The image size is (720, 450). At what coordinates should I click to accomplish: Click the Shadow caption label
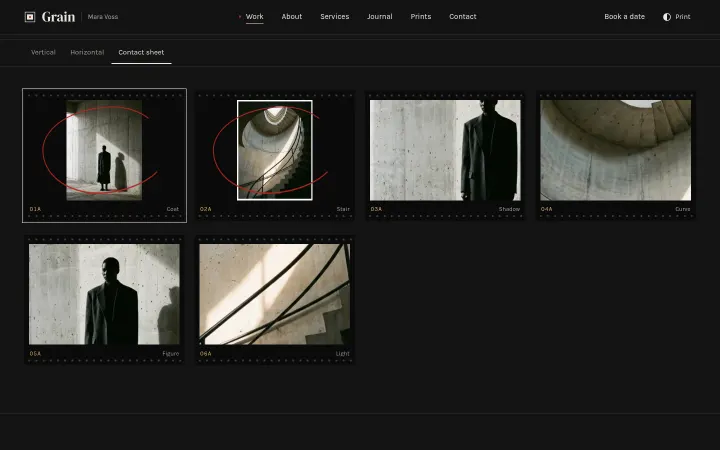click(509, 209)
